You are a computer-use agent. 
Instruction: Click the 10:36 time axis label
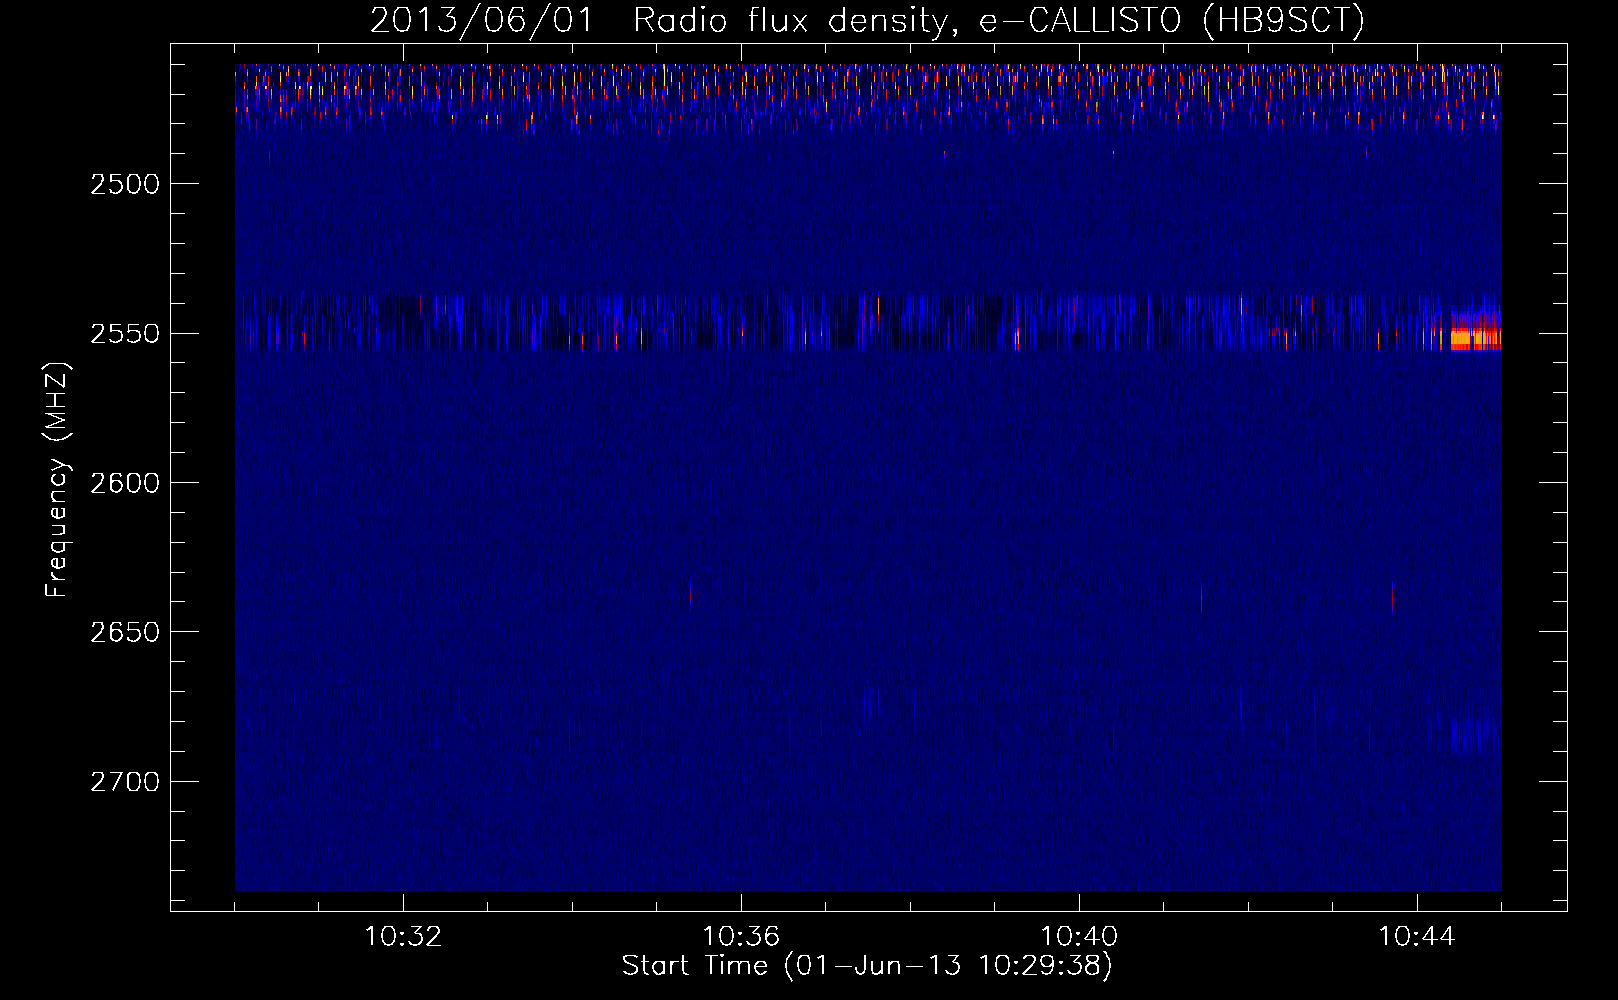(x=741, y=937)
